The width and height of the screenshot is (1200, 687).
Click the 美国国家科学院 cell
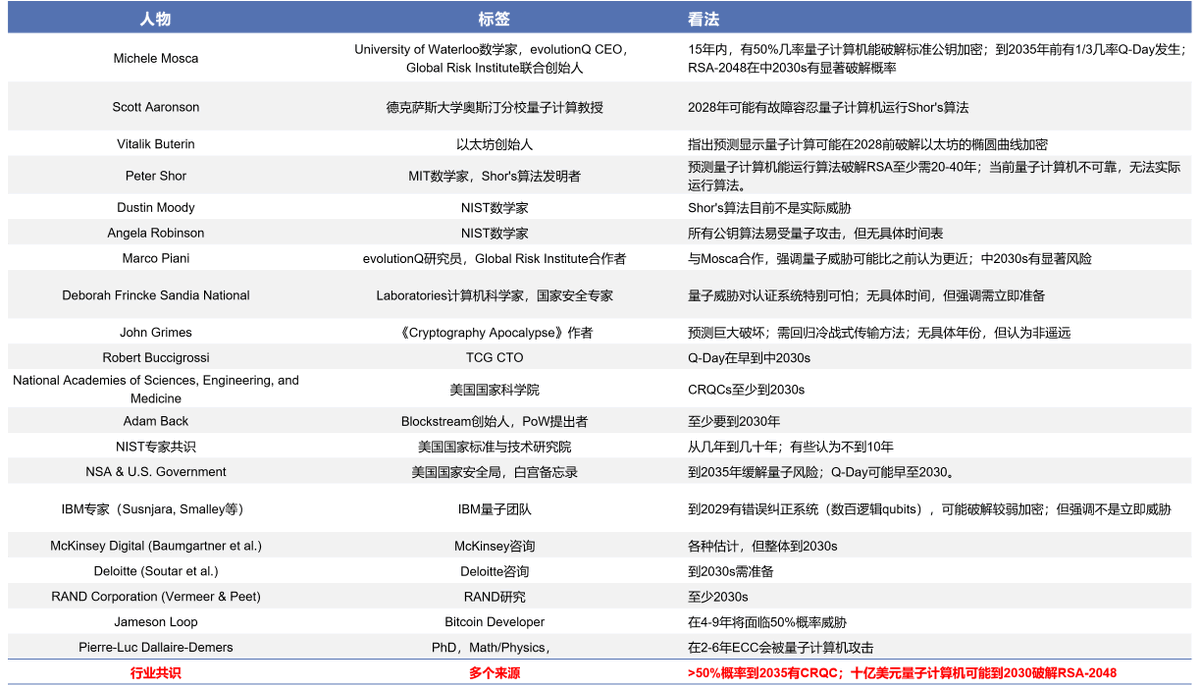click(494, 389)
